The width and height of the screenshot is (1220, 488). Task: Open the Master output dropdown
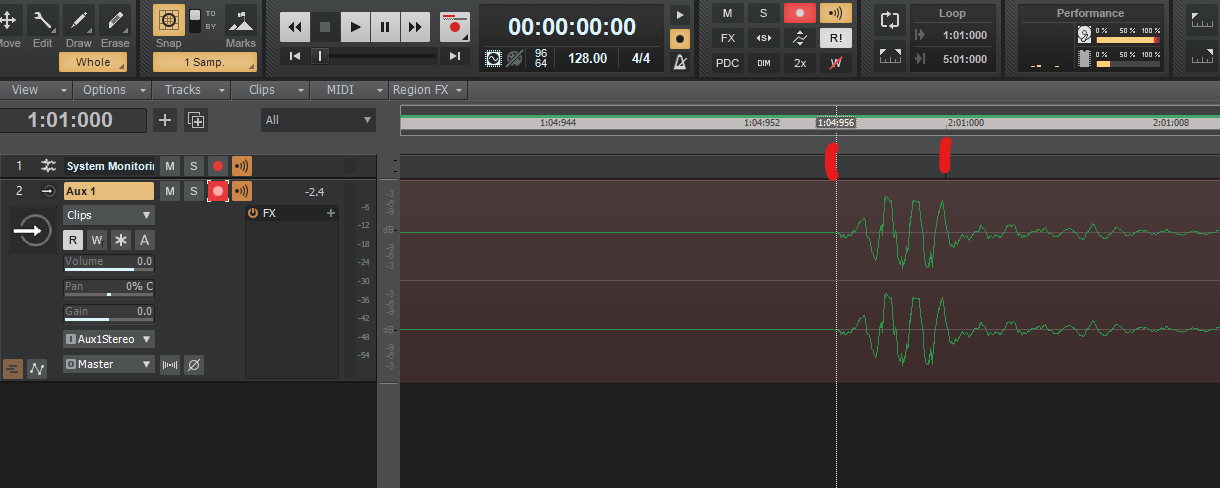[x=109, y=365]
